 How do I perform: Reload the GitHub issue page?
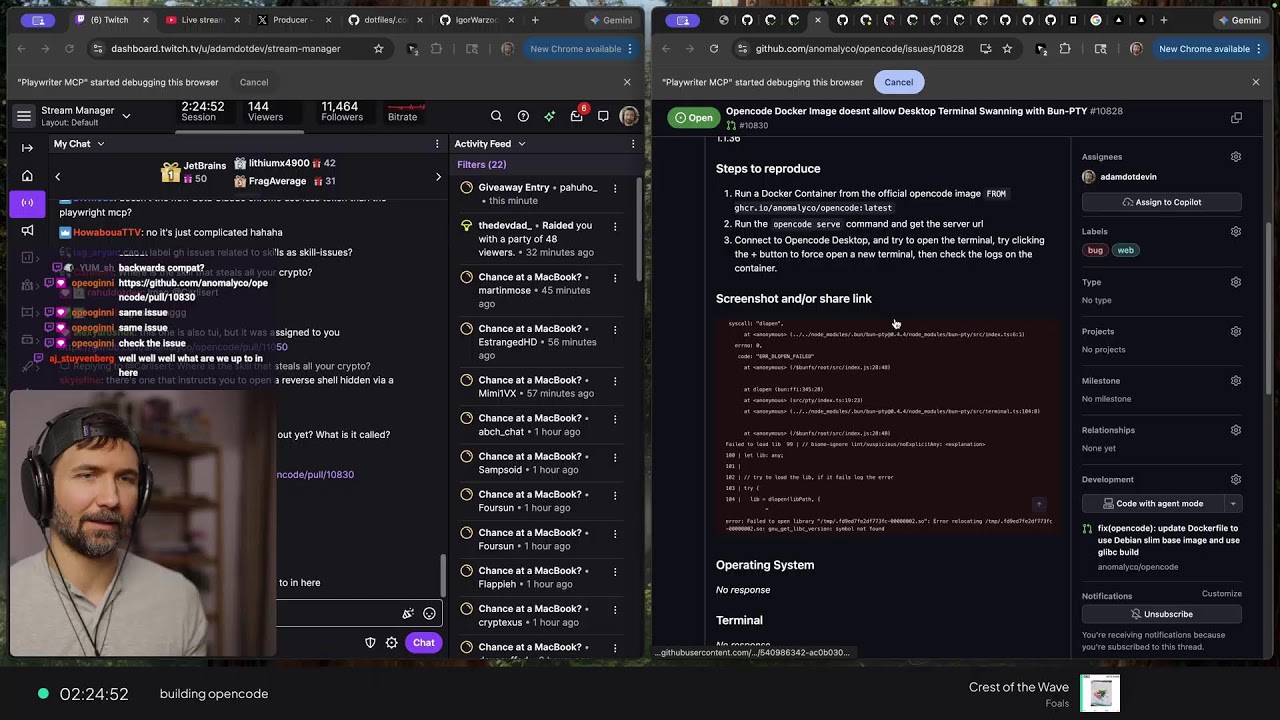pyautogui.click(x=714, y=48)
